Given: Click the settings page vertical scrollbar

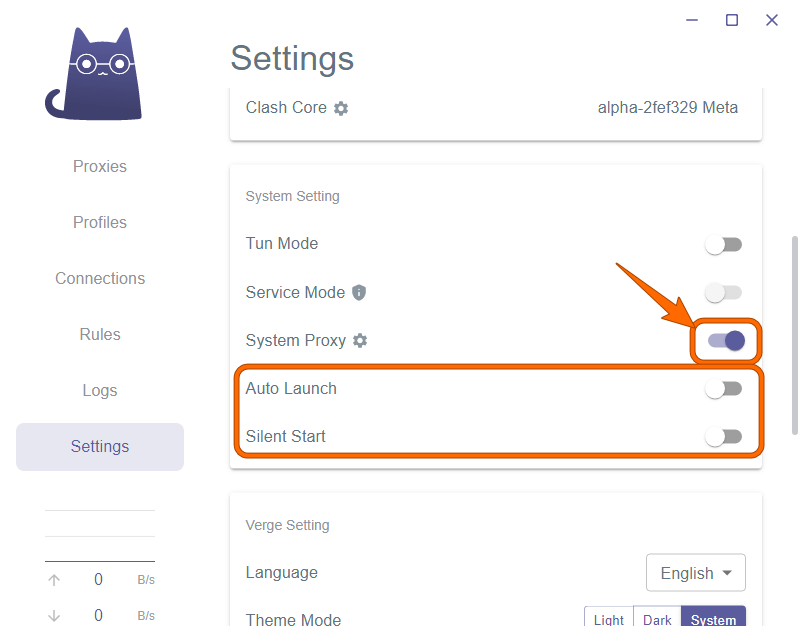Looking at the screenshot, I should pos(795,335).
